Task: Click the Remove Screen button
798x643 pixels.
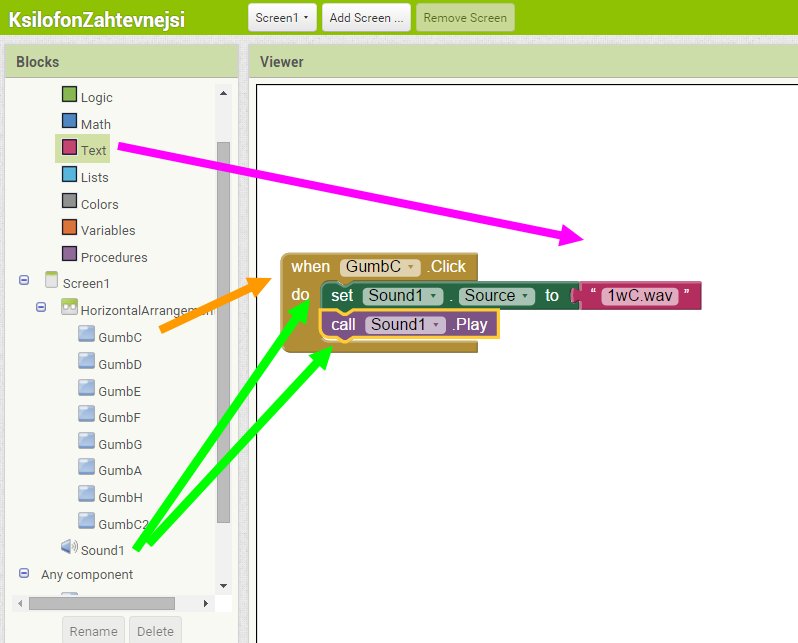Action: [x=465, y=18]
